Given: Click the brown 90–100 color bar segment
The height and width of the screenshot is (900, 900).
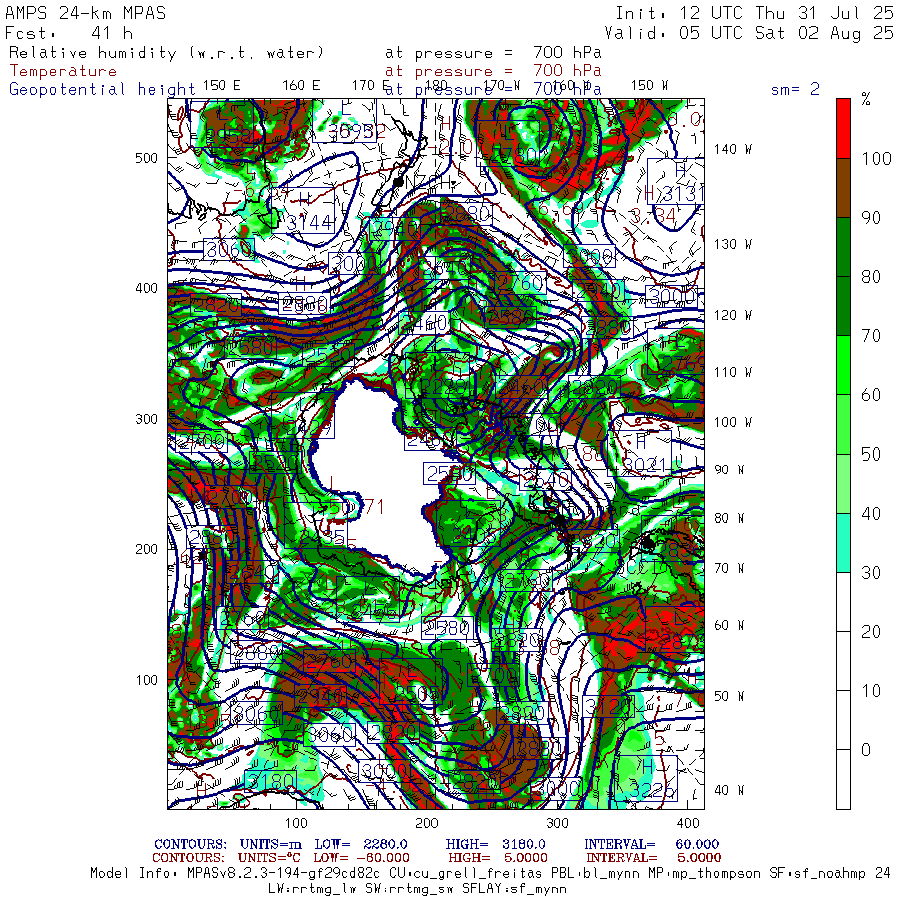Looking at the screenshot, I should point(843,188).
